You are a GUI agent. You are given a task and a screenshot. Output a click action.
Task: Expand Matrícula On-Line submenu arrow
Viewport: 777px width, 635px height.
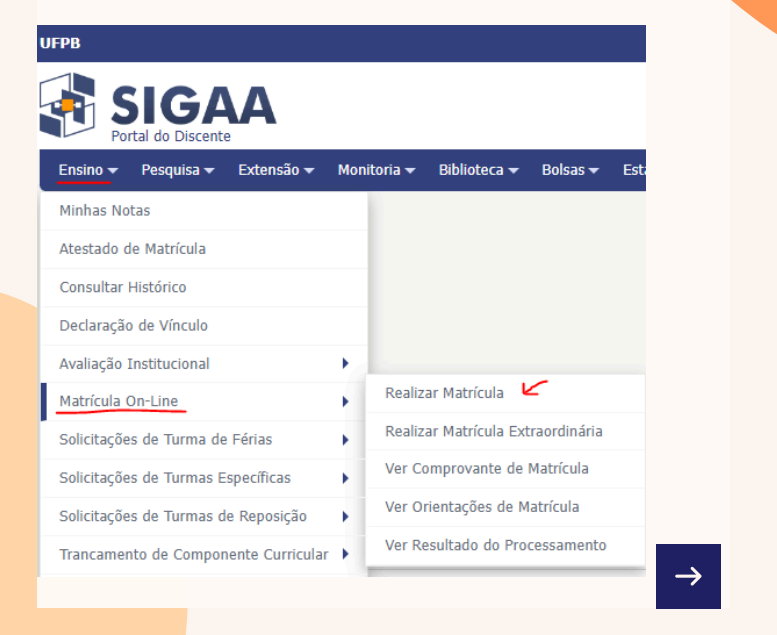point(345,402)
